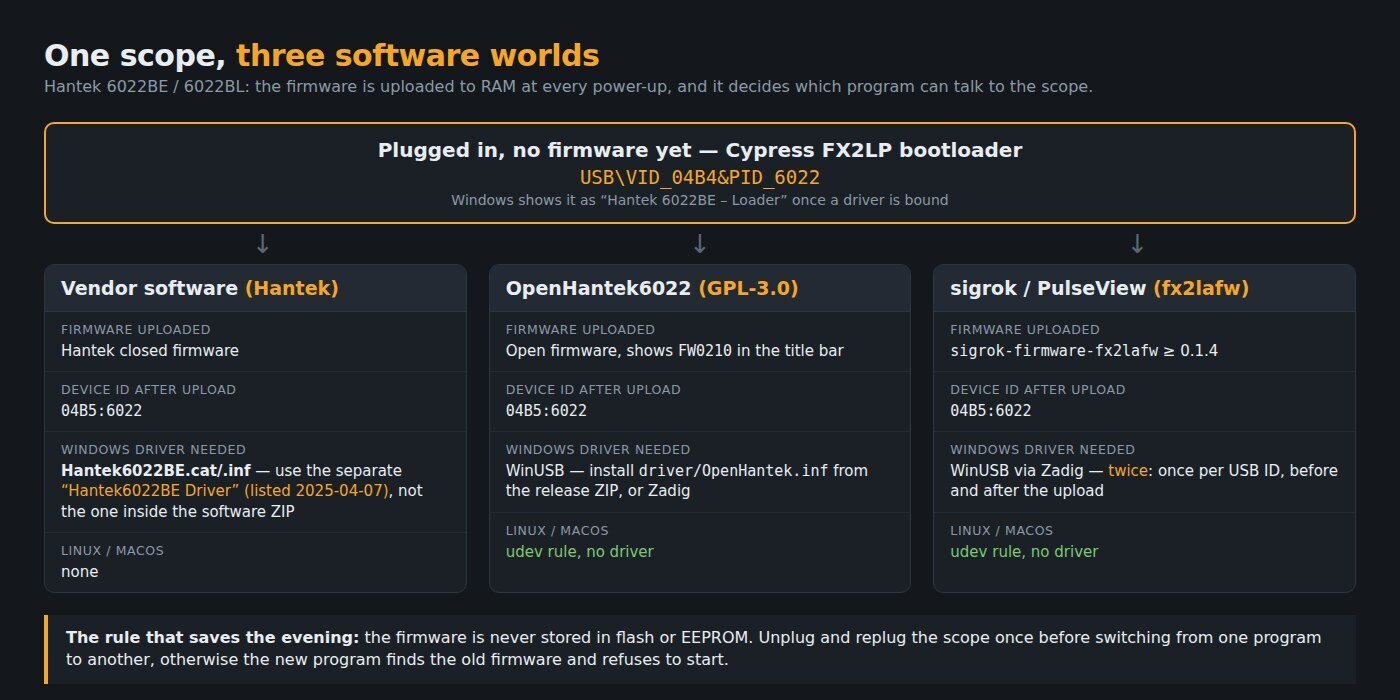This screenshot has height=700, width=1400.
Task: Select "Open firmware, shows FW0210 in the title bar"
Action: pos(675,350)
